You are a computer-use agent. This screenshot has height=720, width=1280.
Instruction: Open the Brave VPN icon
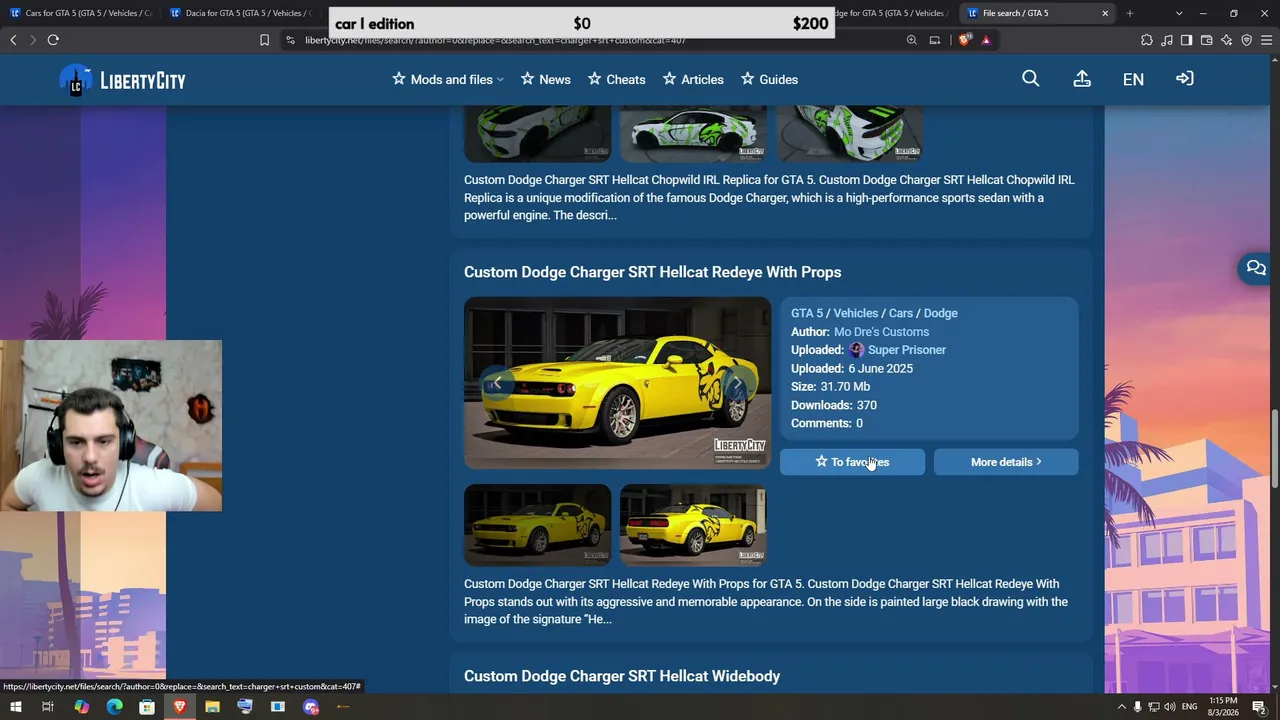(x=1247, y=40)
